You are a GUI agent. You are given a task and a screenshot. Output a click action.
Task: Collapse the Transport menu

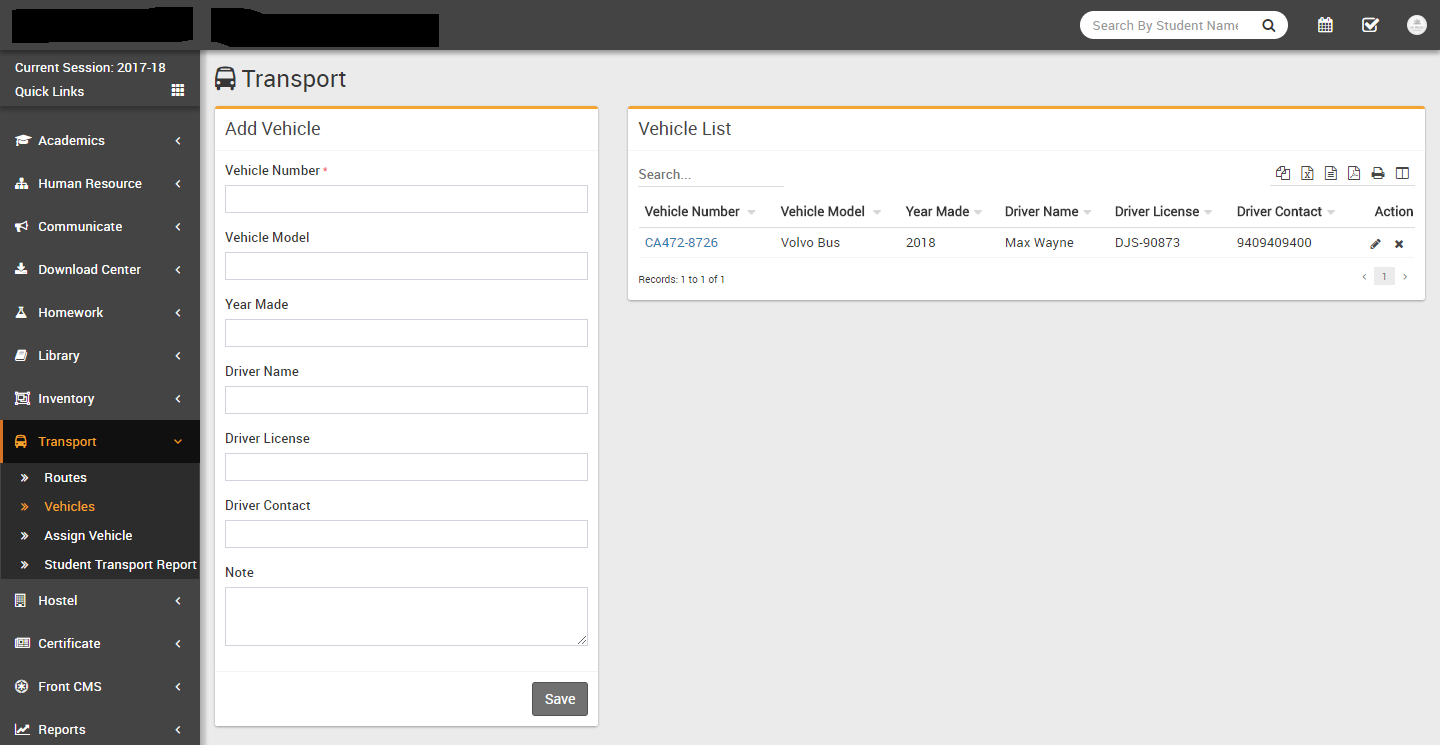pyautogui.click(x=99, y=442)
